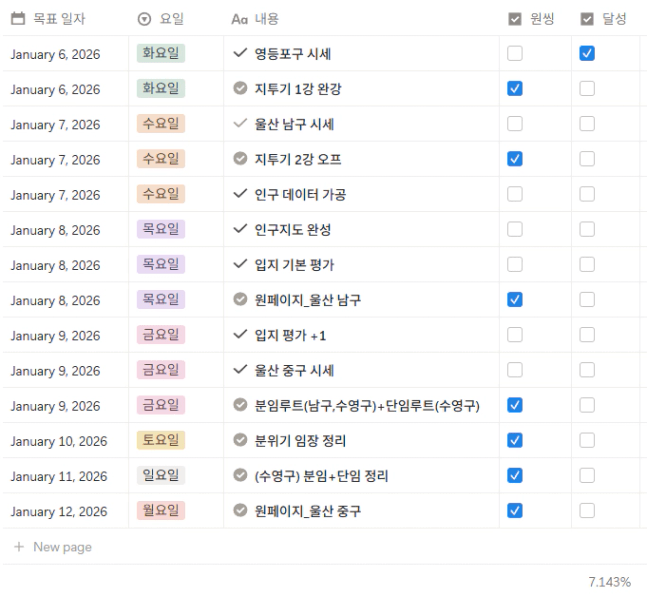Uncheck 원씽 checkbox for 지투기 2강 오프

(x=515, y=159)
